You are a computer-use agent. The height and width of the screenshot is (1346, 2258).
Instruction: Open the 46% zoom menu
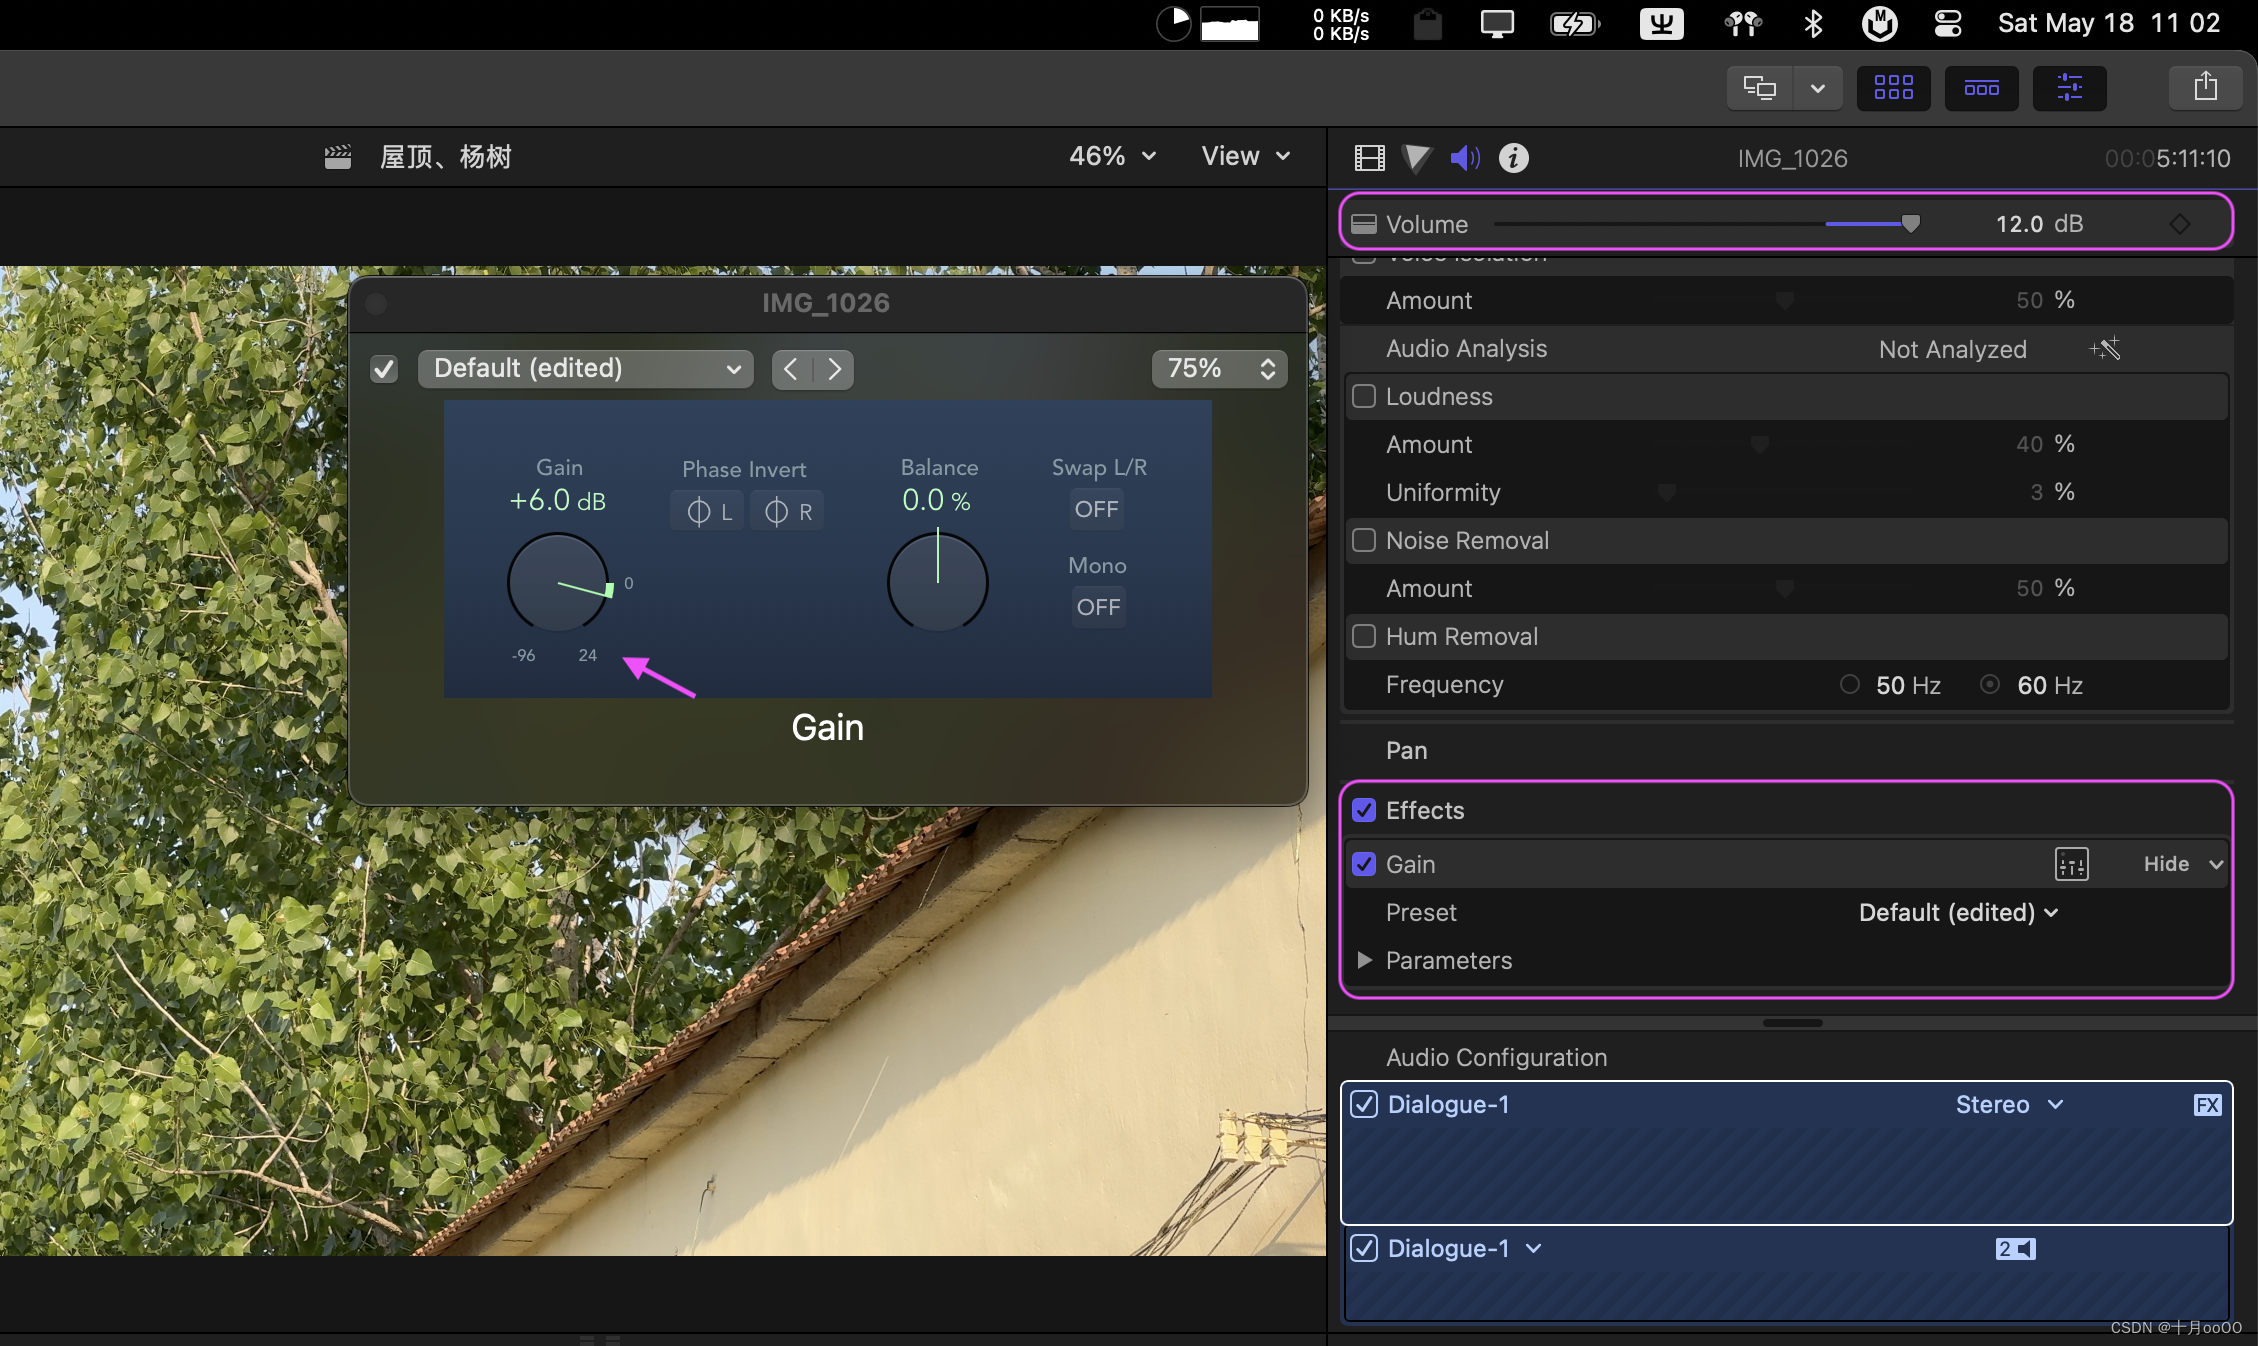1112,156
